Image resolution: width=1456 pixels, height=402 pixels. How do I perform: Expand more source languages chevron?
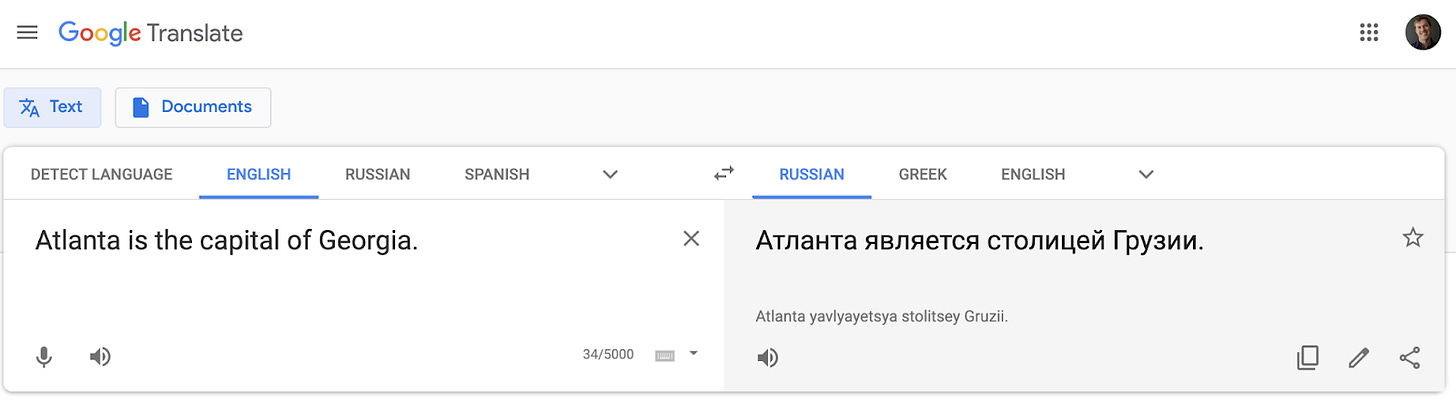[x=610, y=174]
